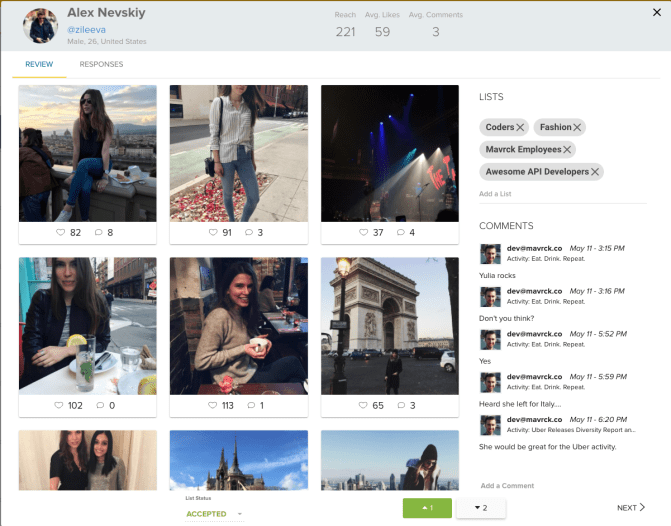Click comment icon on 65-likes Arc photo
The width and height of the screenshot is (671, 526).
[401, 405]
